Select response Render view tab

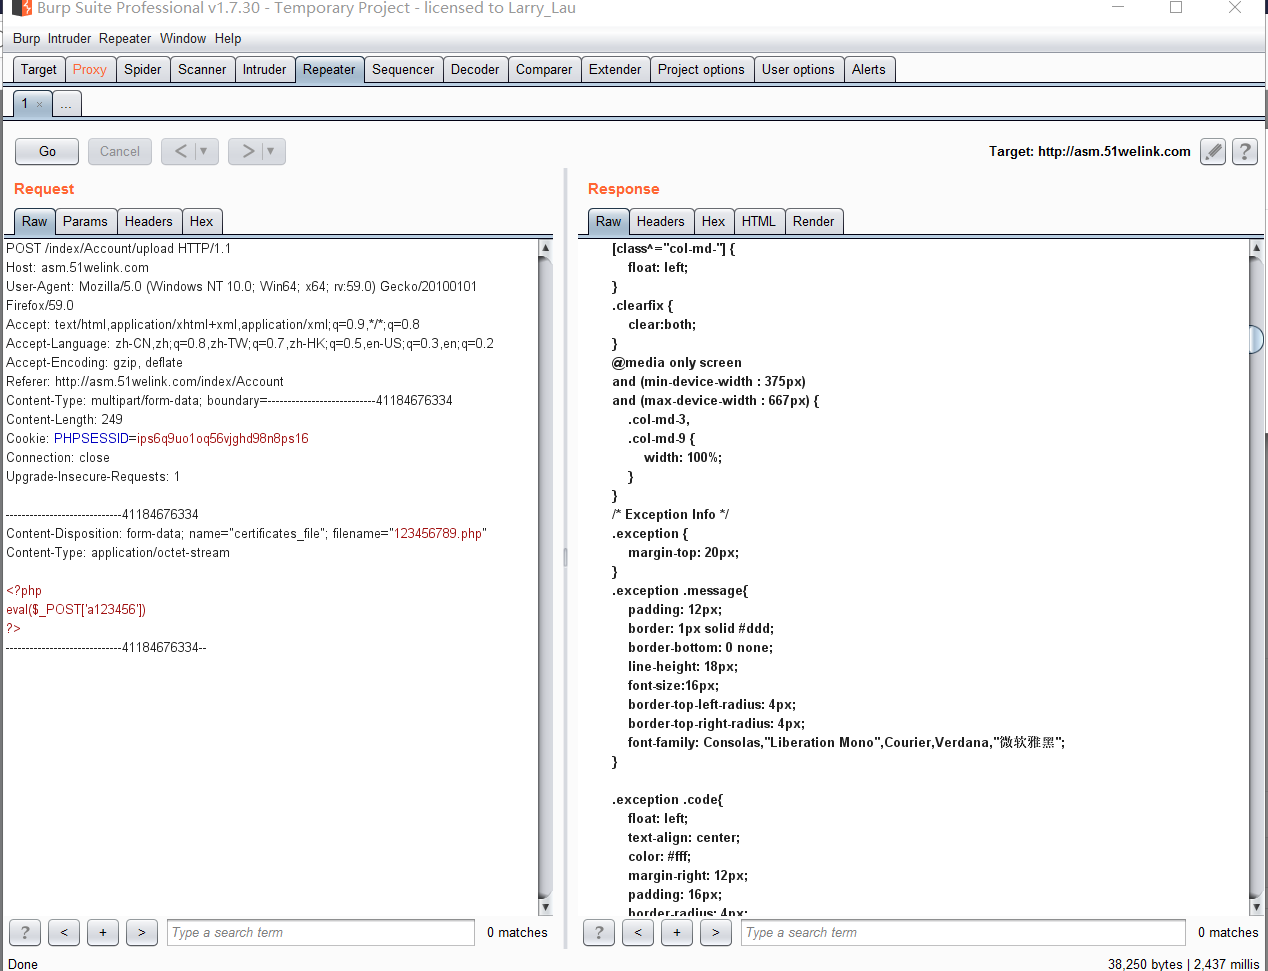814,221
